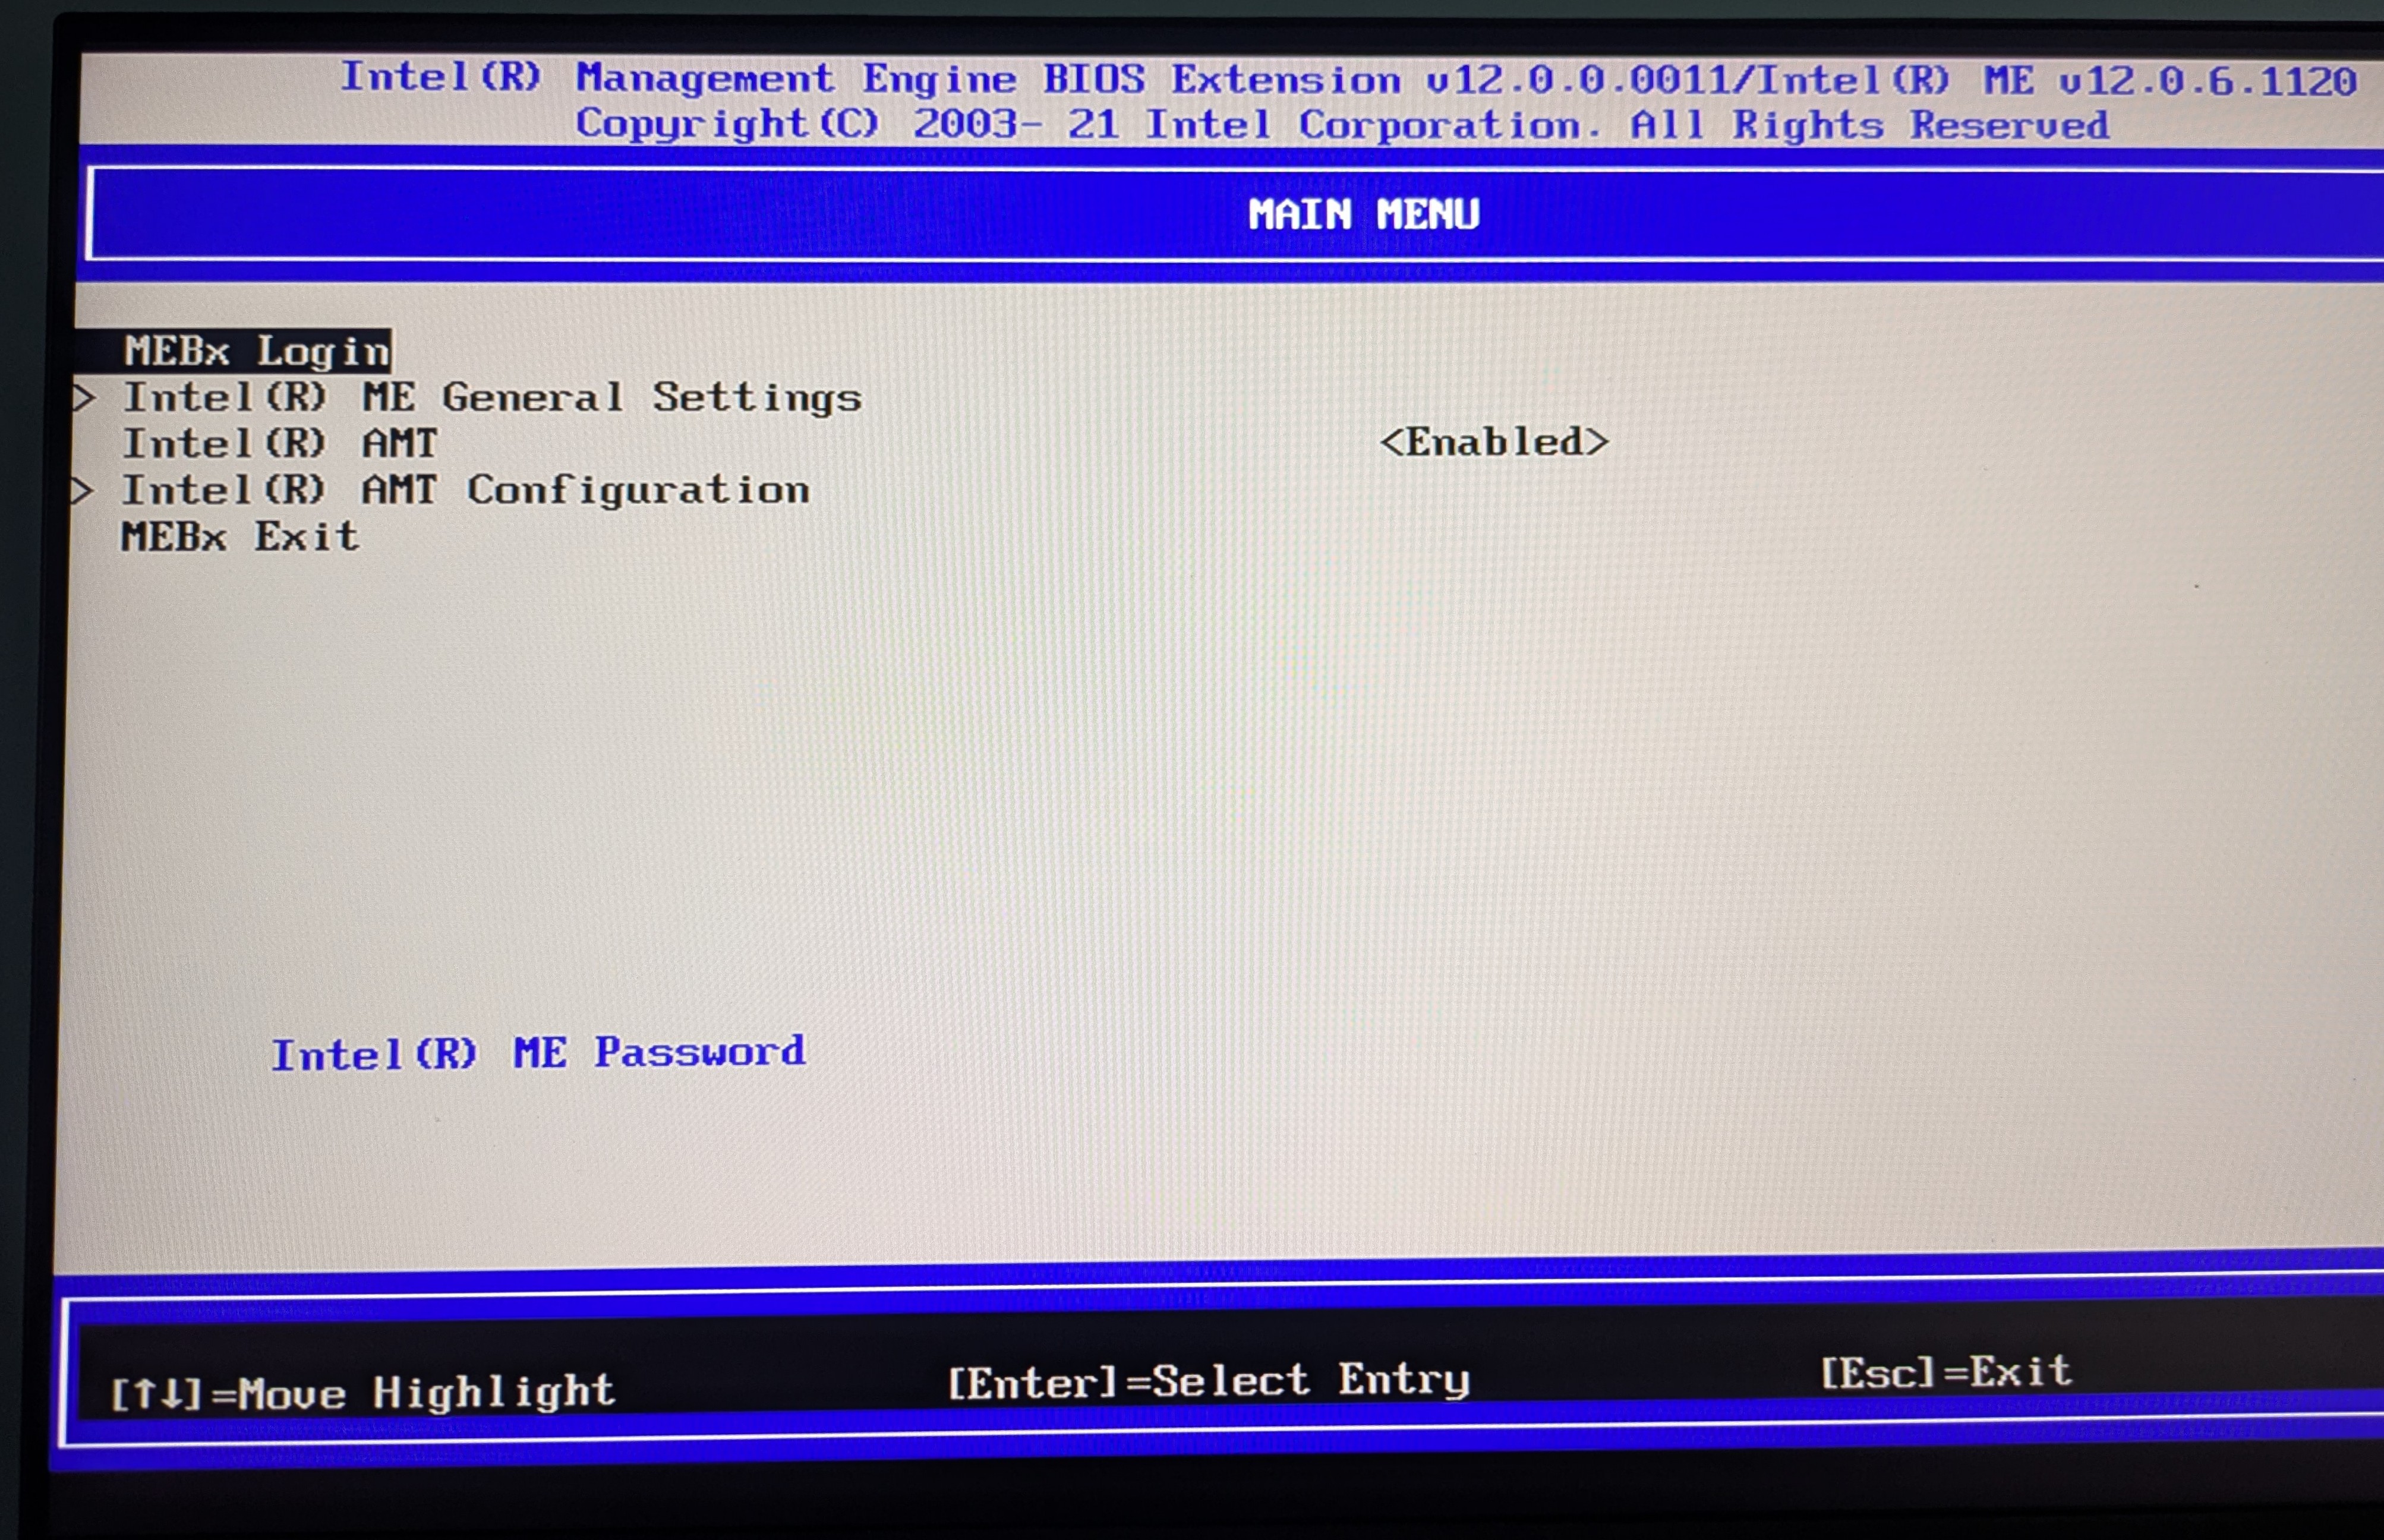Click the BIOS Extension version header text
Image resolution: width=2384 pixels, height=1540 pixels.
click(1350, 78)
